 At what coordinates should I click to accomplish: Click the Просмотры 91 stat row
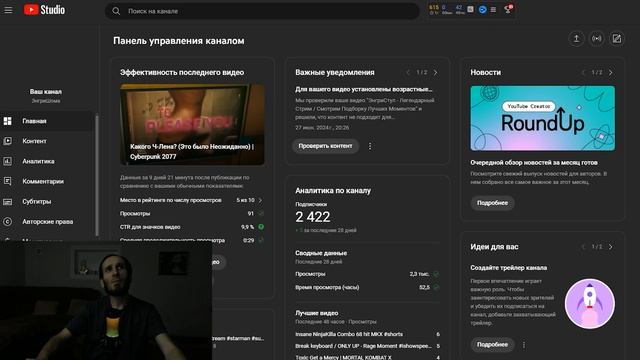(x=192, y=214)
